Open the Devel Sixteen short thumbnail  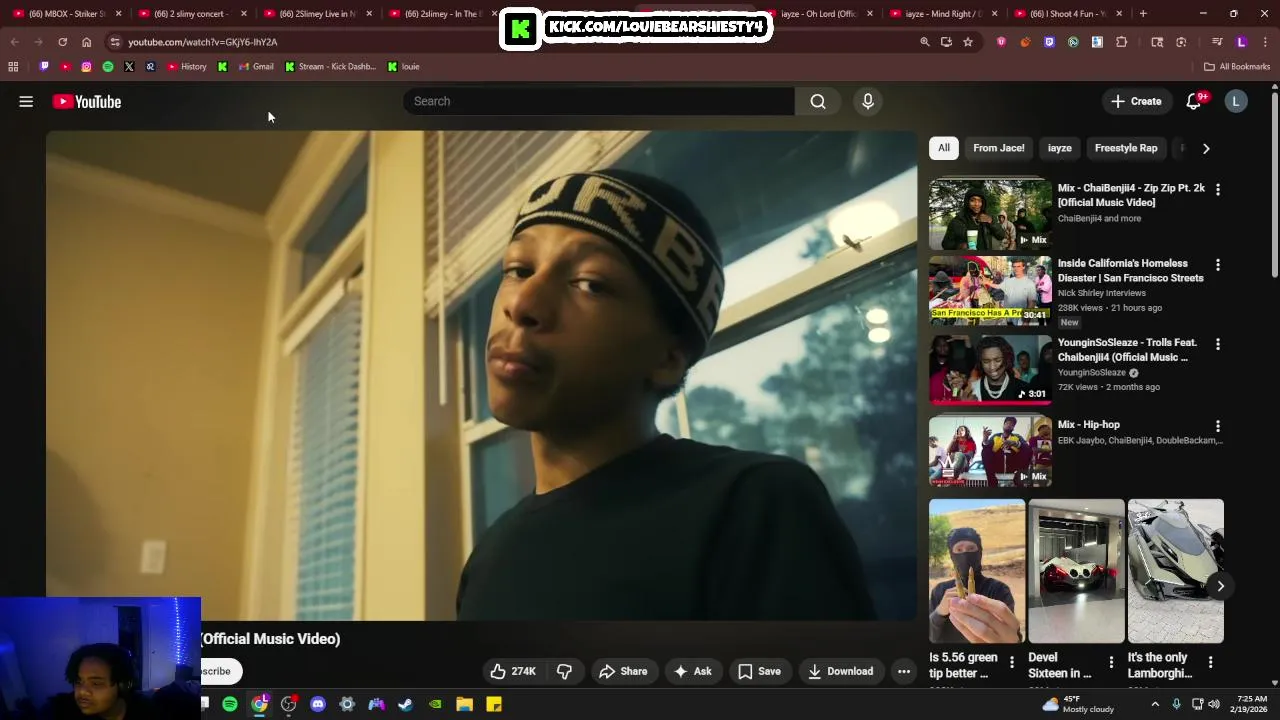[1076, 571]
